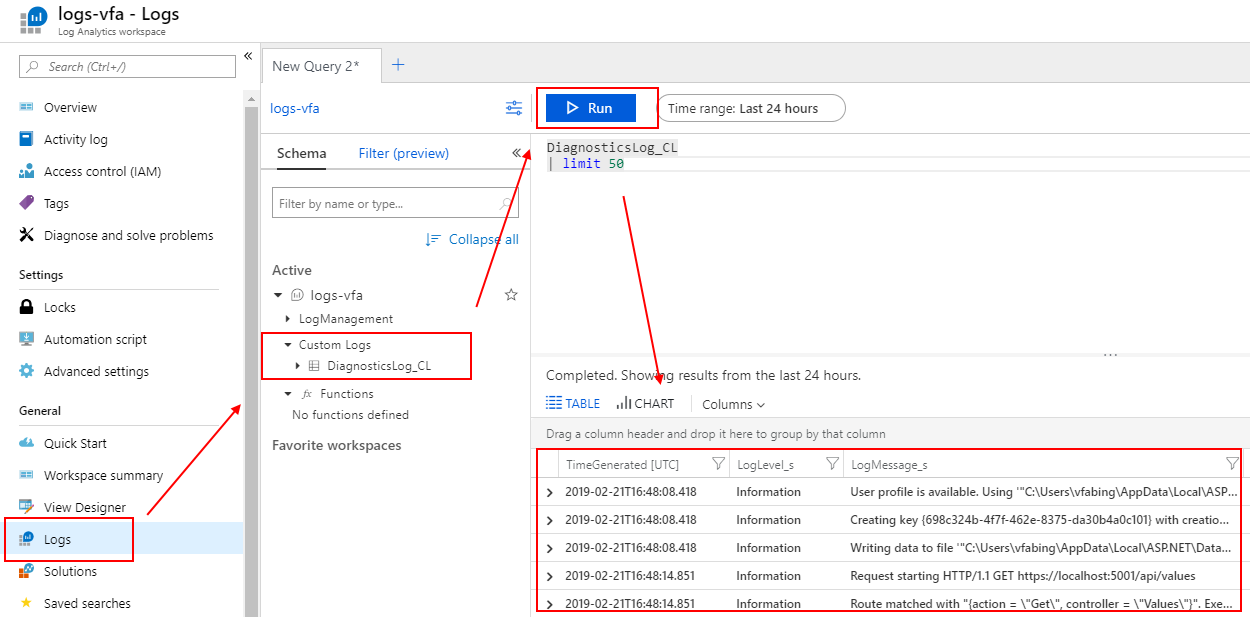The height and width of the screenshot is (617, 1250).
Task: Click the Locks padlock icon
Action: coord(27,307)
